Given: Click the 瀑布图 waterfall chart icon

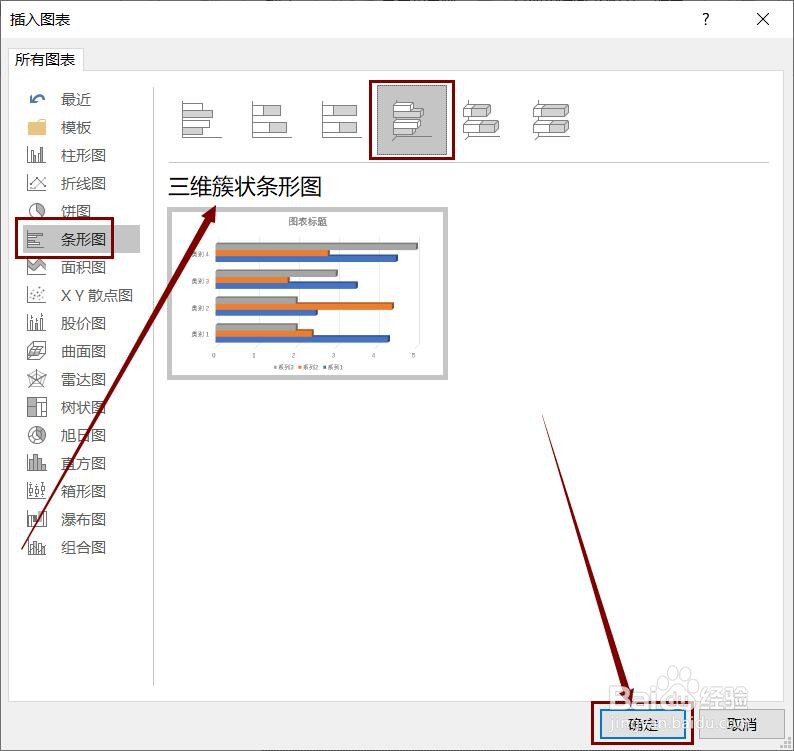Looking at the screenshot, I should [36, 519].
